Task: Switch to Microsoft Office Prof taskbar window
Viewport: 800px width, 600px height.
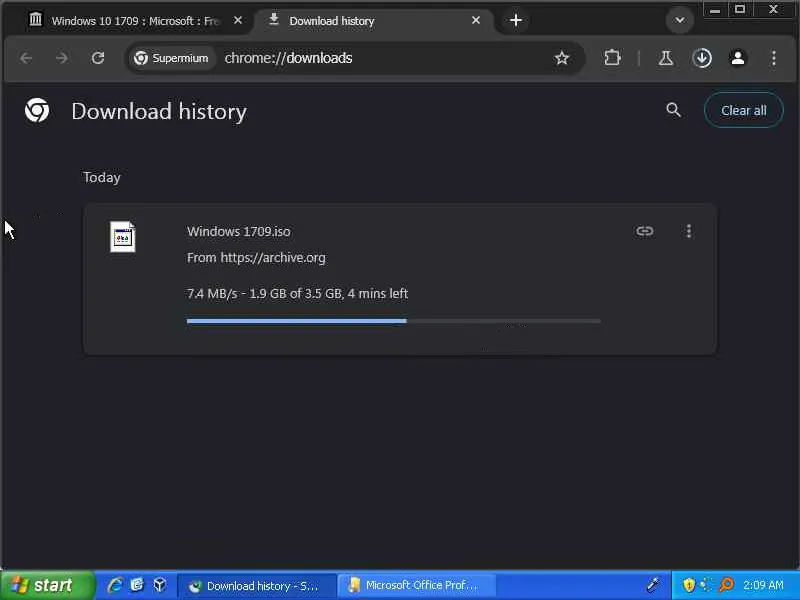Action: (416, 586)
